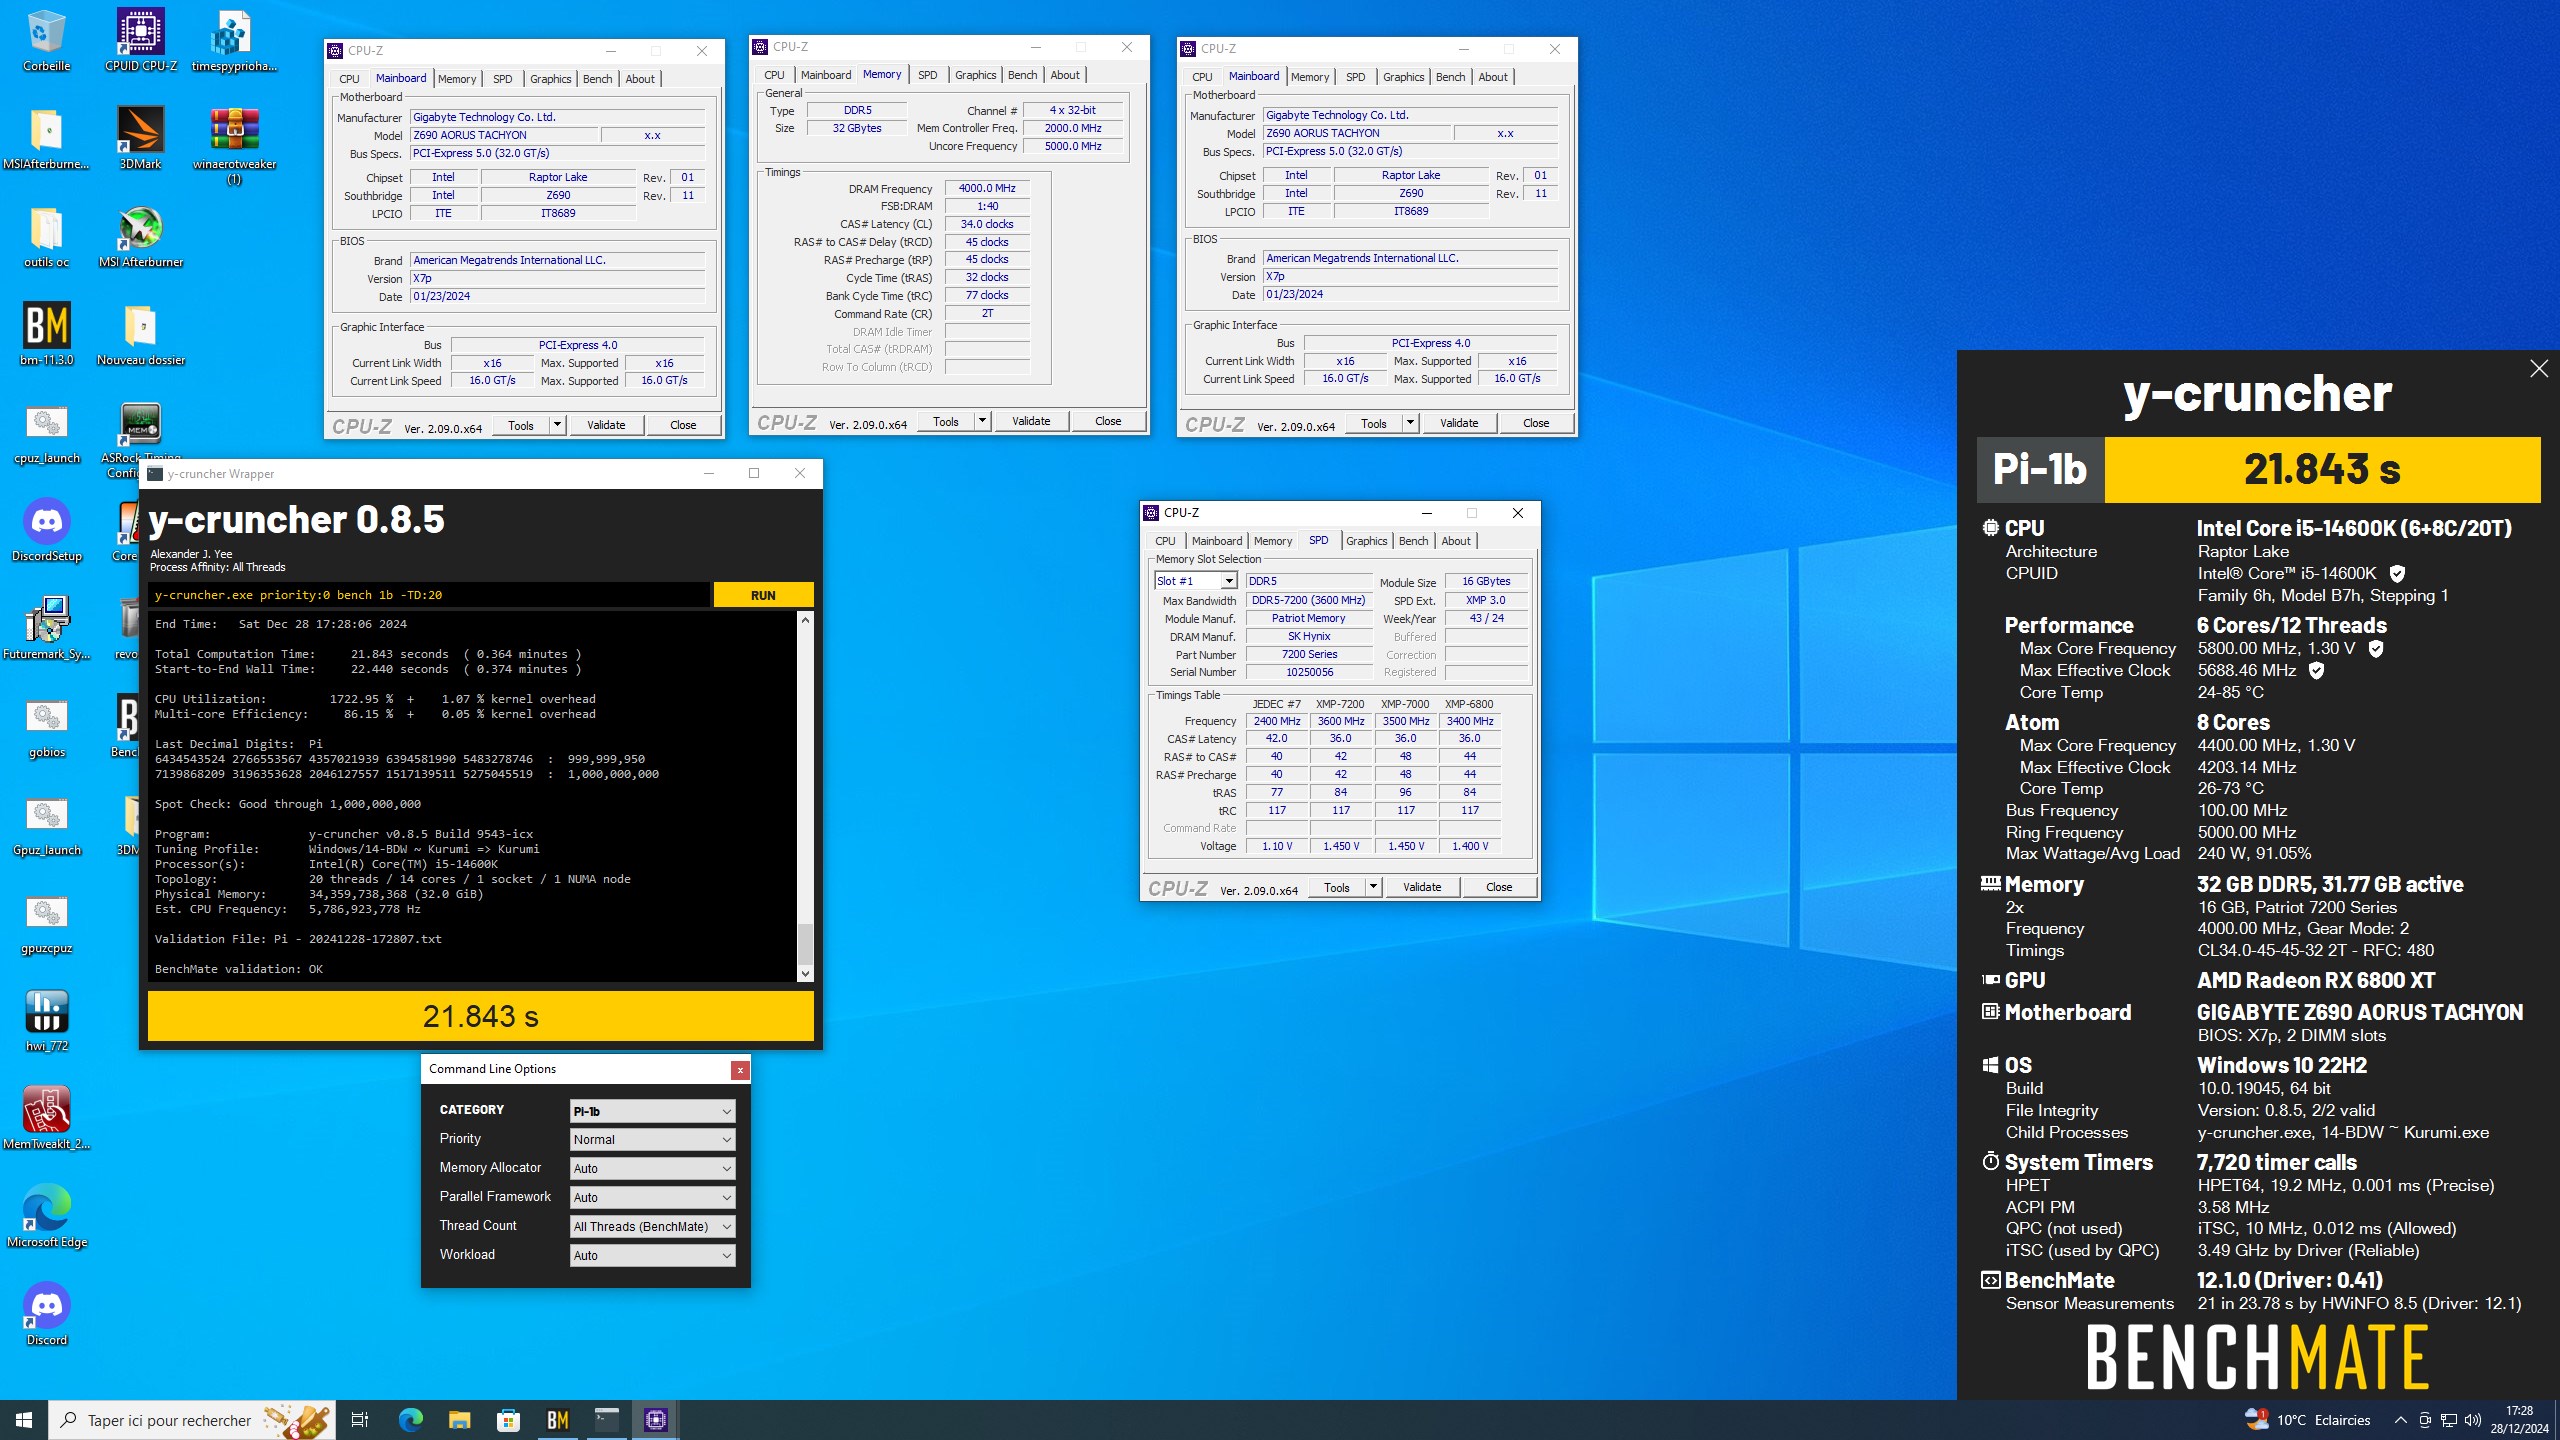Image resolution: width=2560 pixels, height=1440 pixels.
Task: Open the bm-11.3.0 BenchMate desktop icon
Action: coord(46,335)
